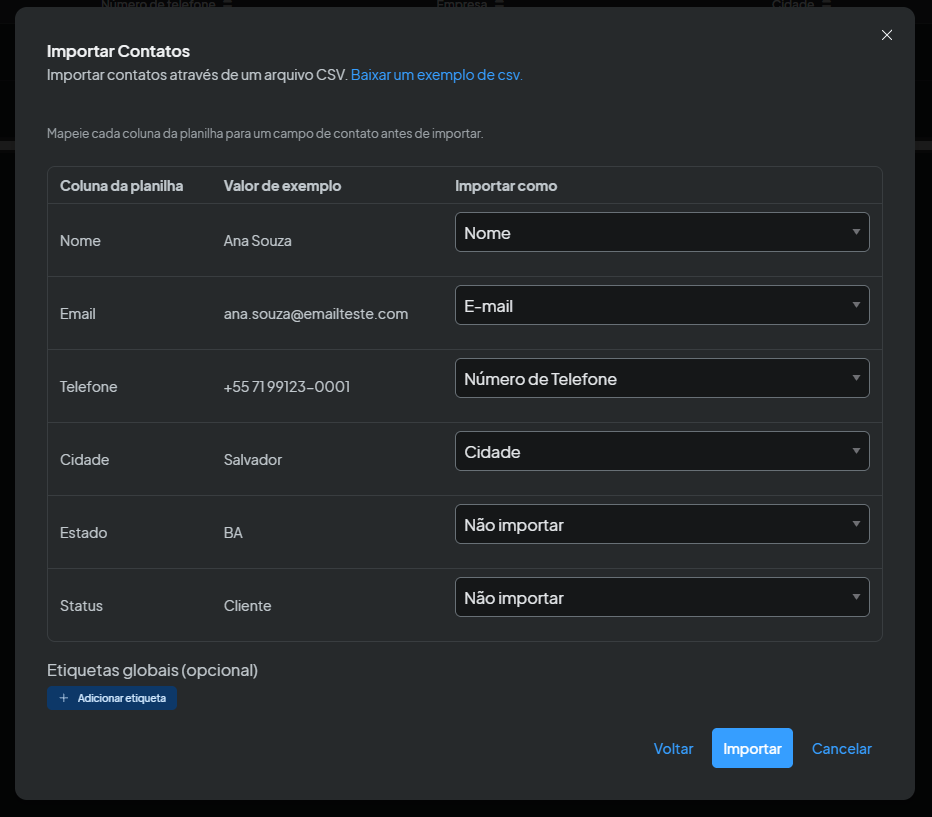Image resolution: width=932 pixels, height=817 pixels.
Task: Click the ana.souza@emailteste.com example value
Action: (x=316, y=314)
